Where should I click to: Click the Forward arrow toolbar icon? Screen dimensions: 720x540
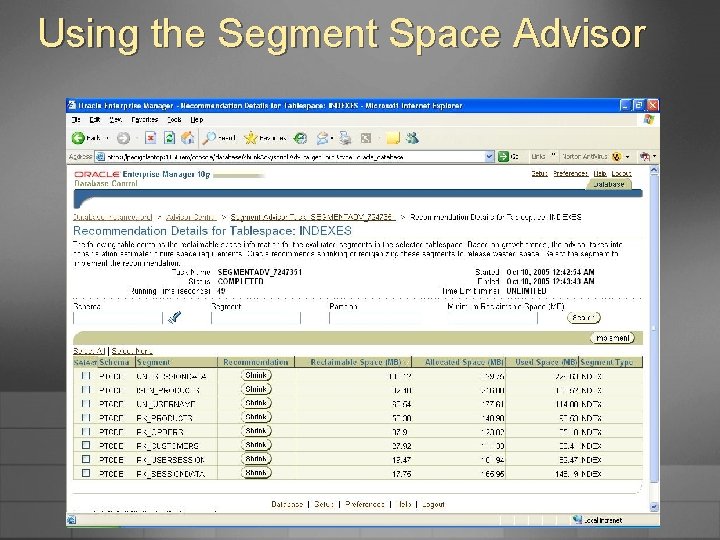coord(123,138)
